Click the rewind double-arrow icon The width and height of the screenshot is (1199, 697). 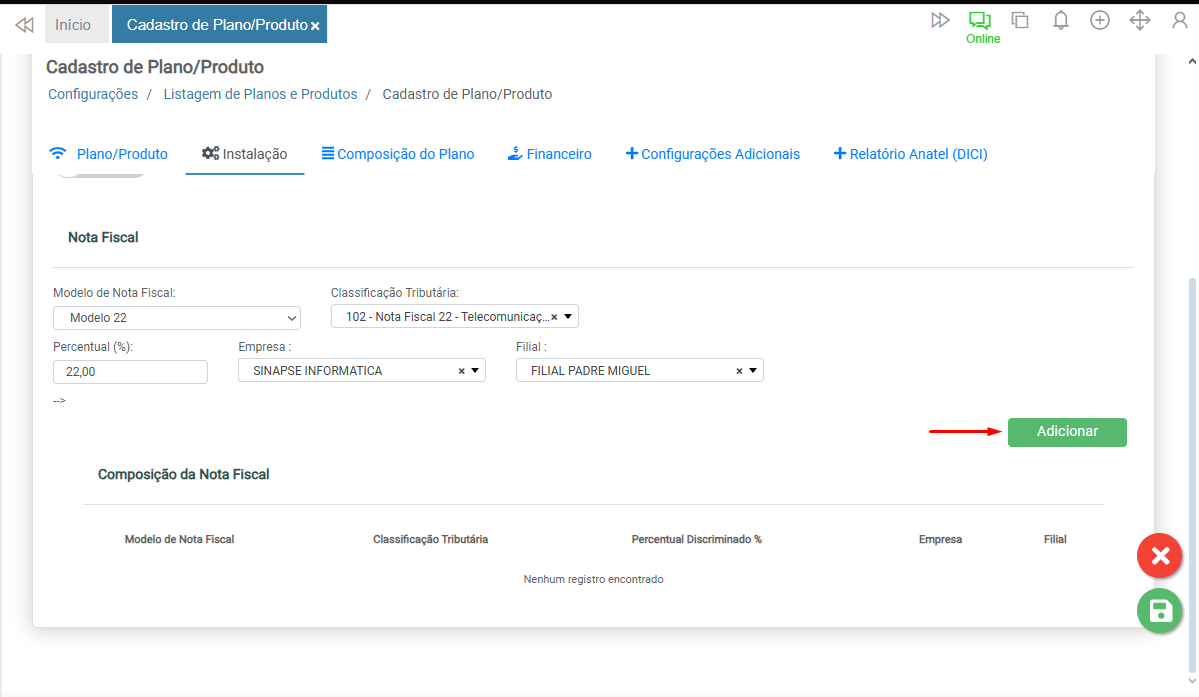(x=24, y=25)
